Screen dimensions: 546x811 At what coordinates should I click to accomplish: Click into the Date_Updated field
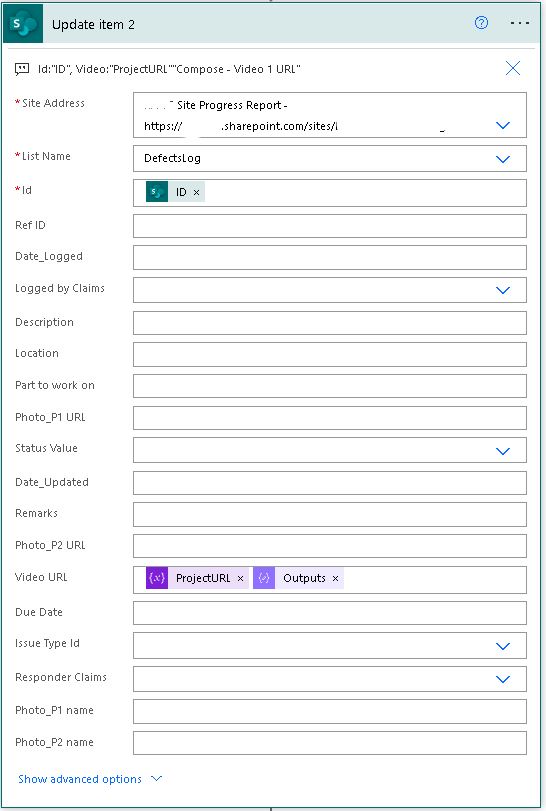(330, 483)
